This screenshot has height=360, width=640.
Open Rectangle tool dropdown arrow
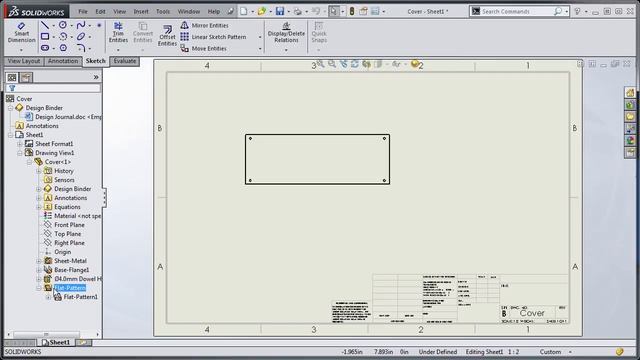[x=53, y=37]
